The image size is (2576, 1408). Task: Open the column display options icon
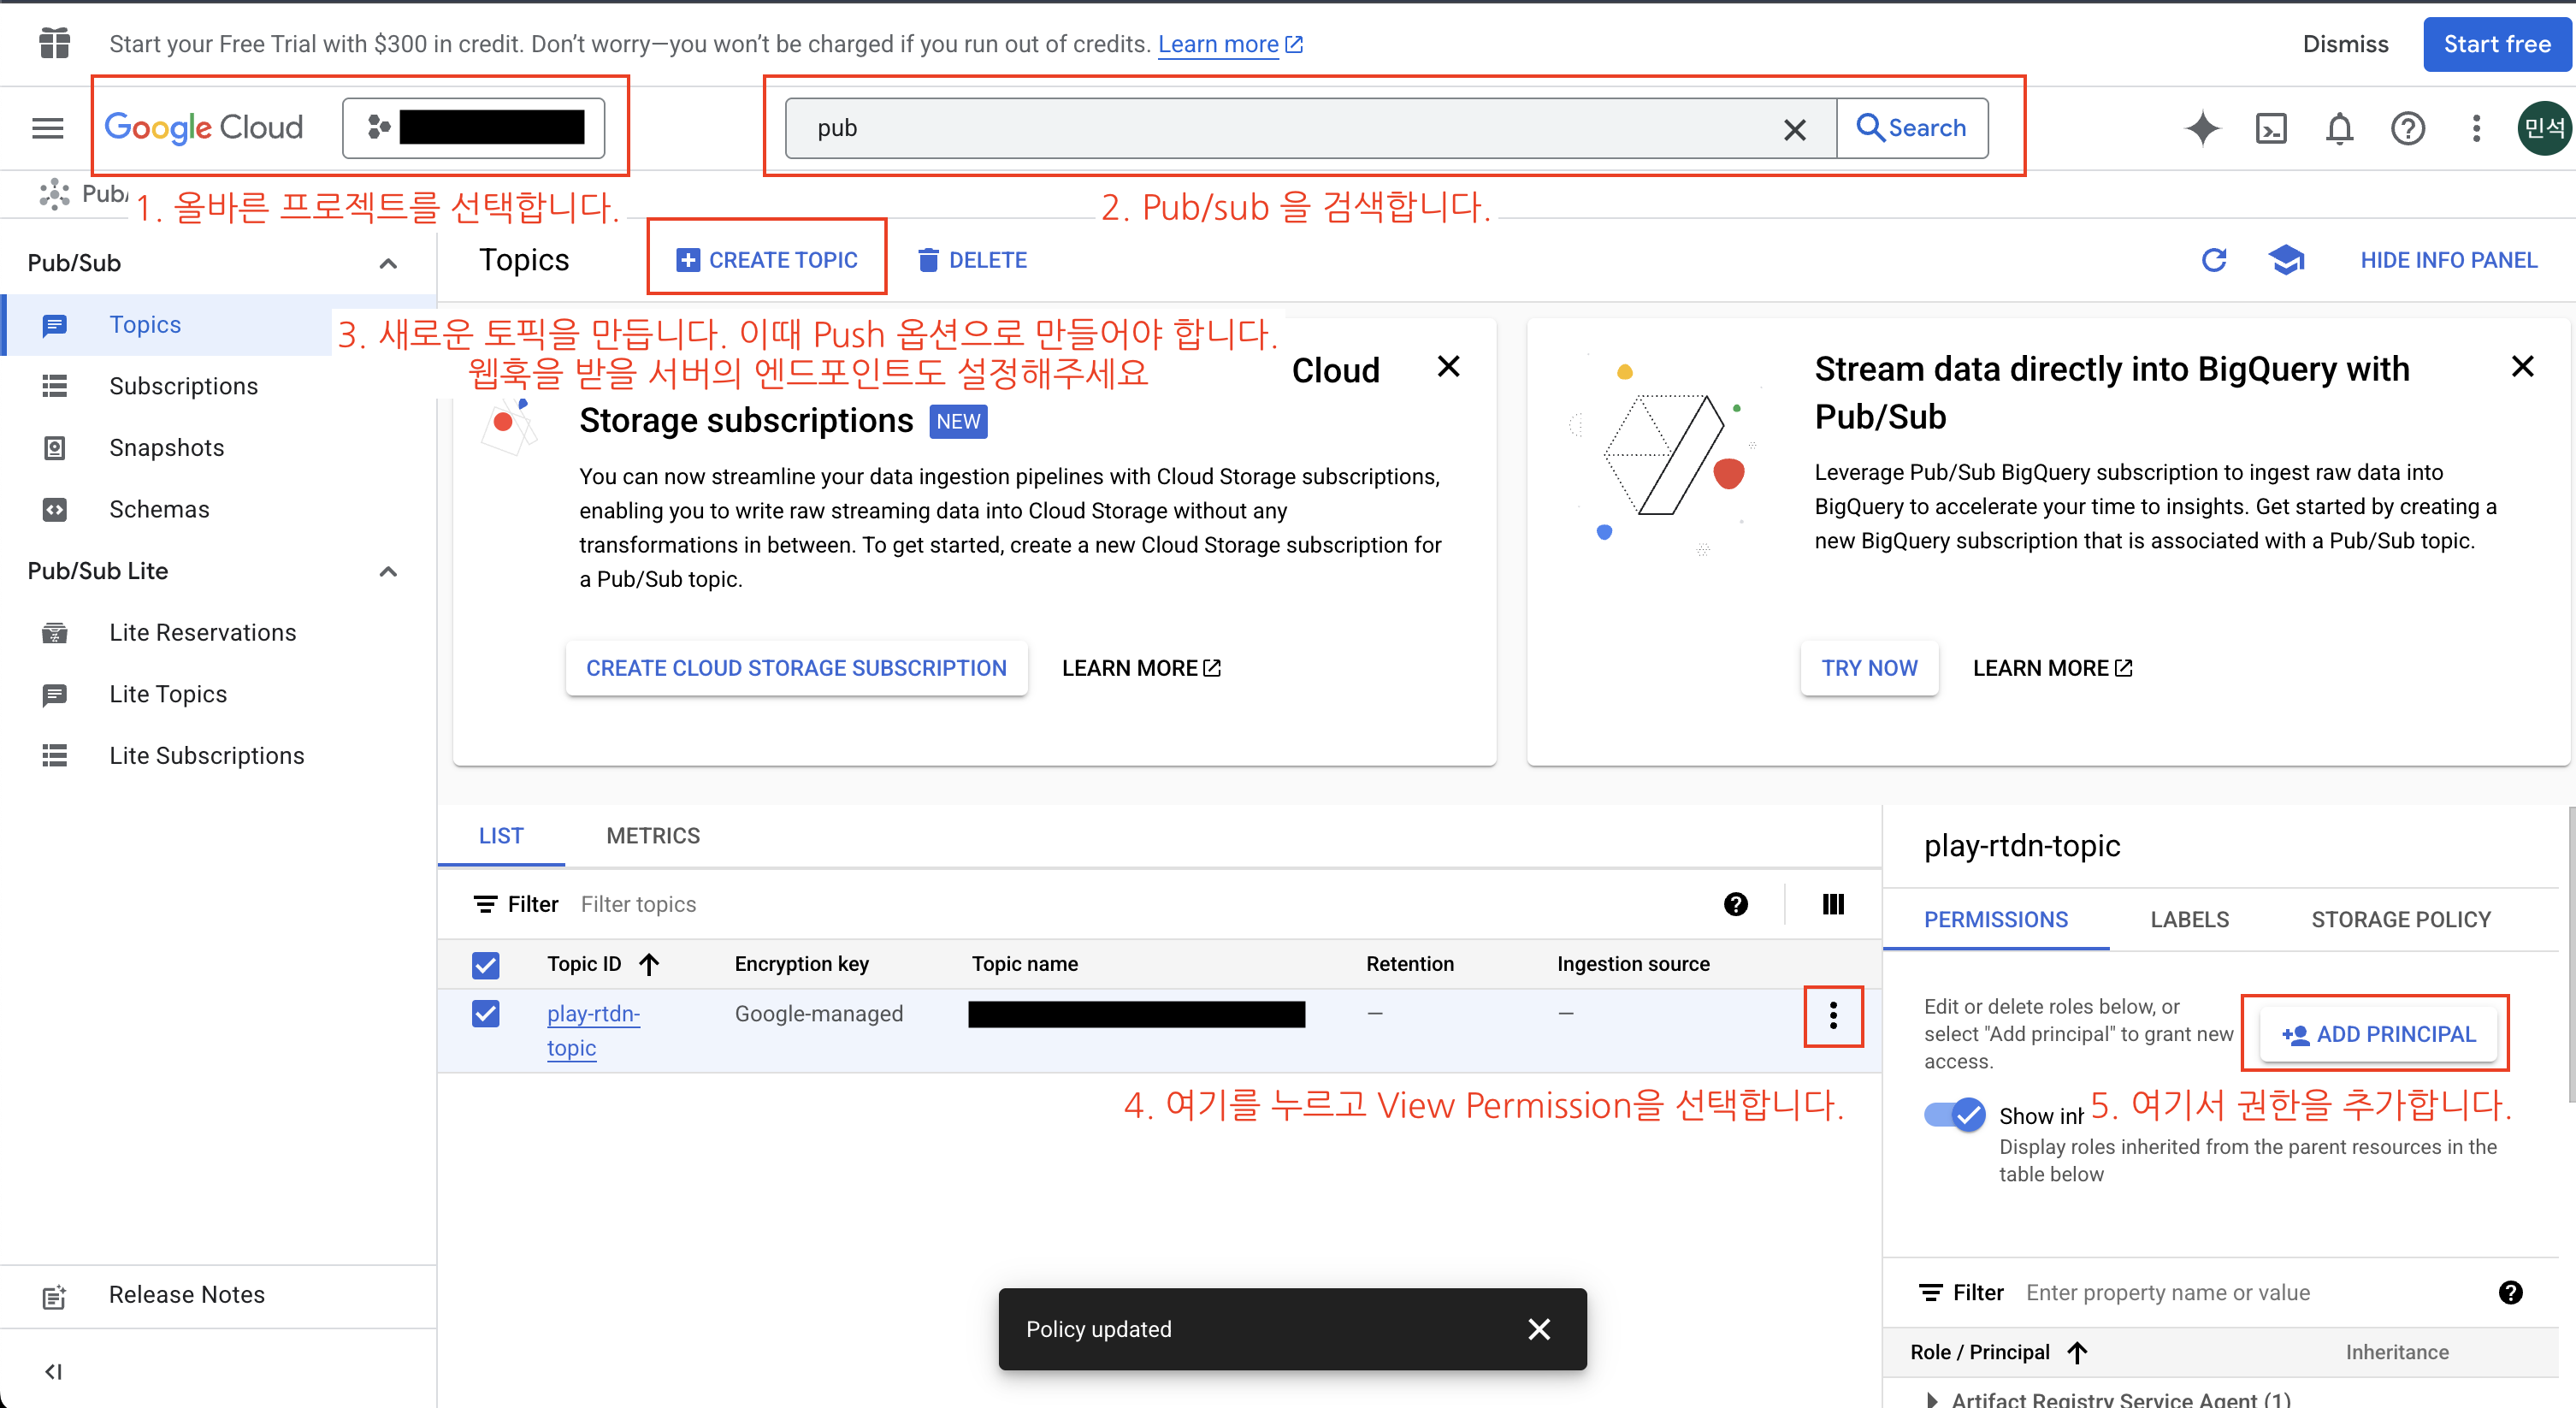pyautogui.click(x=1834, y=903)
